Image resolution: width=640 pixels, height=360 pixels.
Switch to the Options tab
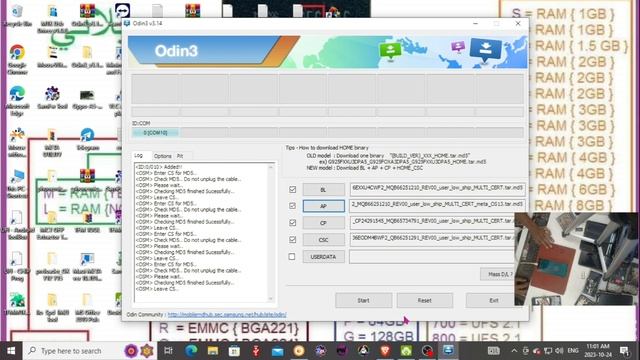coord(162,156)
